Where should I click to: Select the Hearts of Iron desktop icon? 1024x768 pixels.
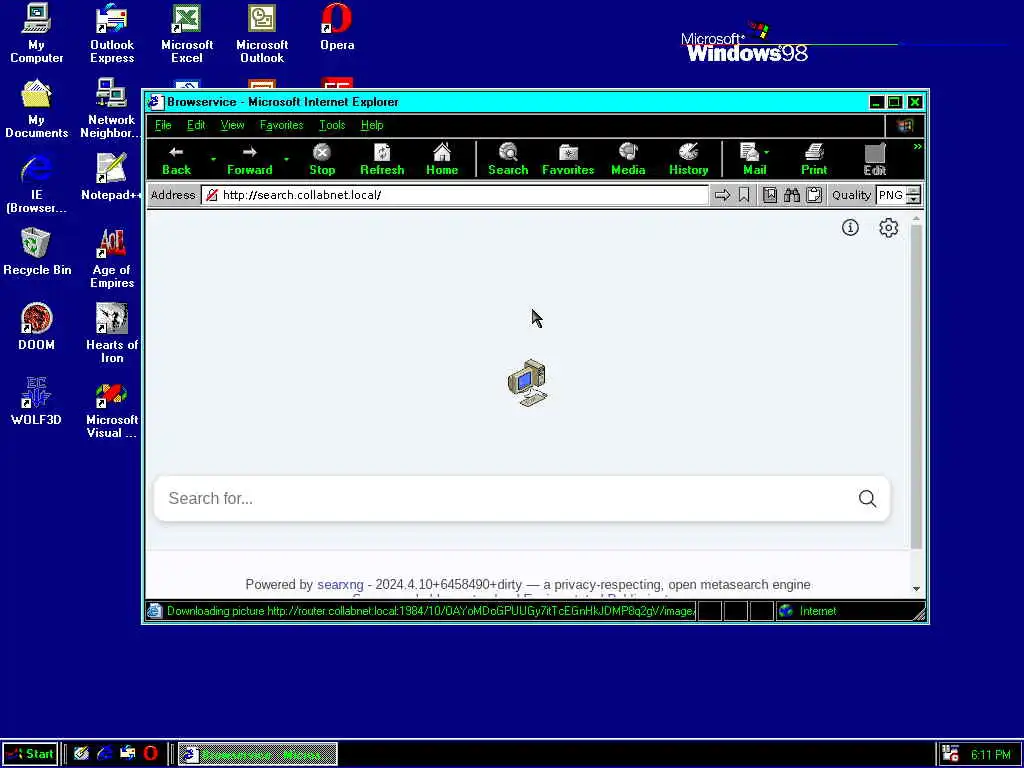(112, 334)
